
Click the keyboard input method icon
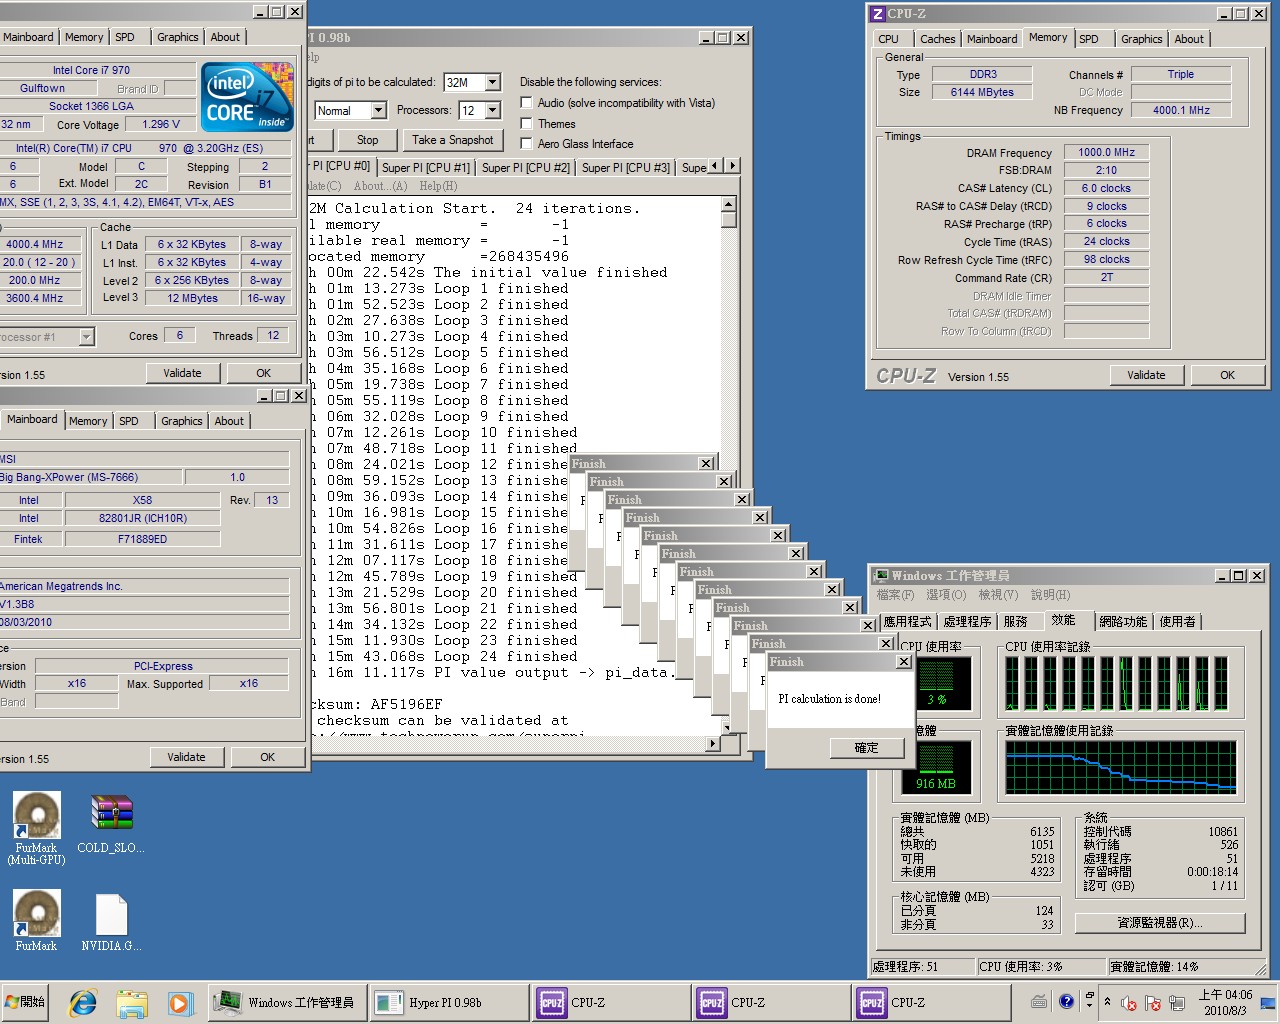pos(1039,1001)
